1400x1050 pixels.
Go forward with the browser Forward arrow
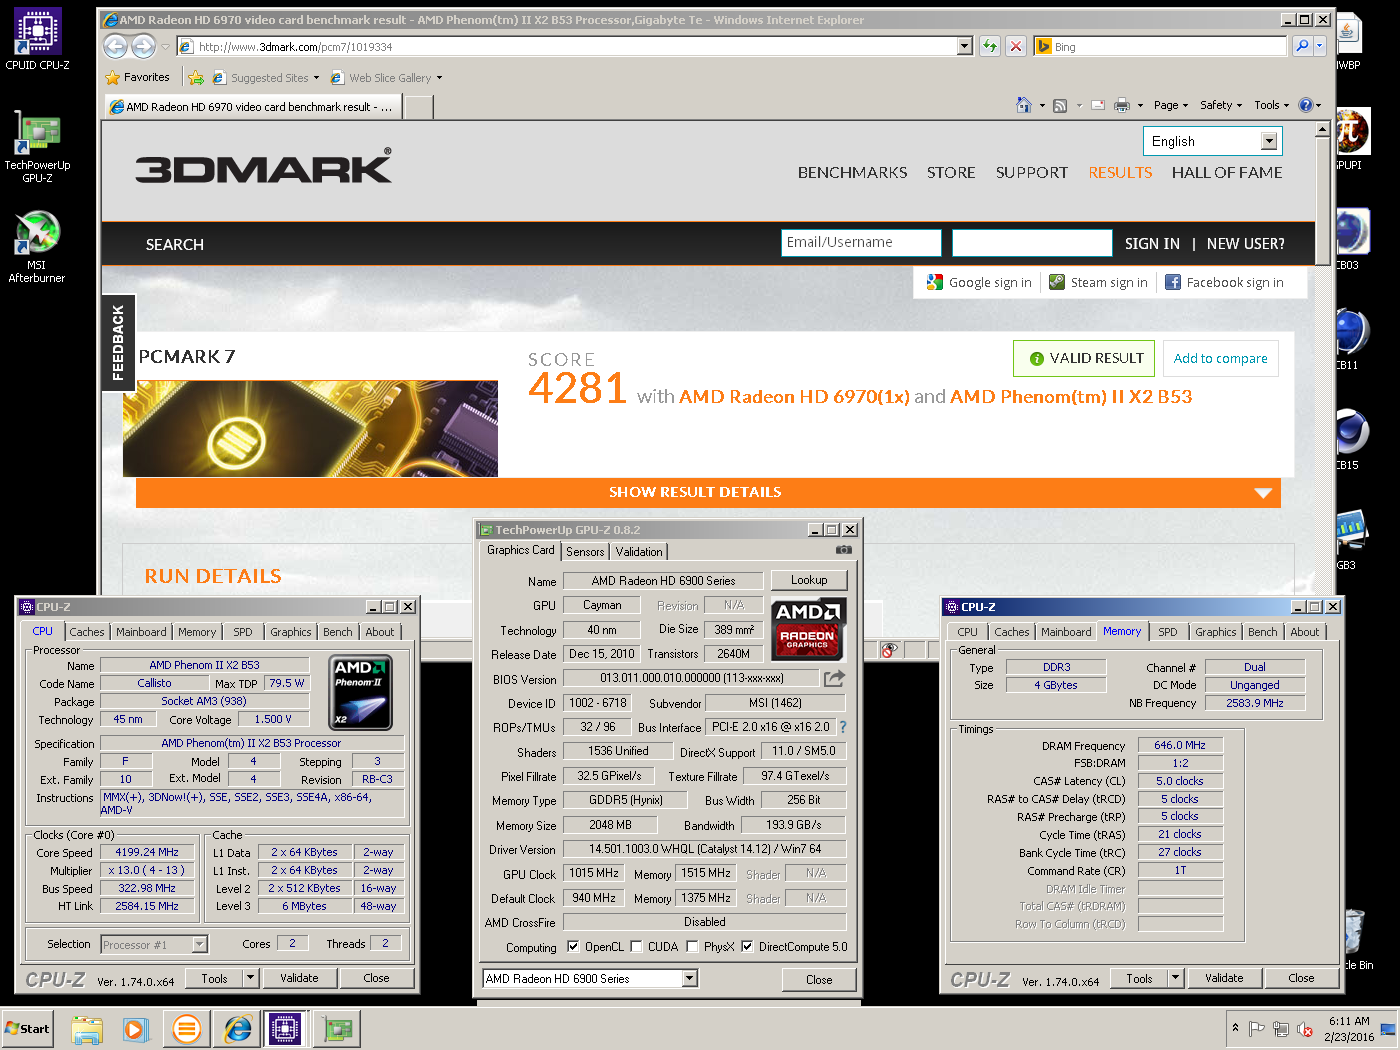143,46
